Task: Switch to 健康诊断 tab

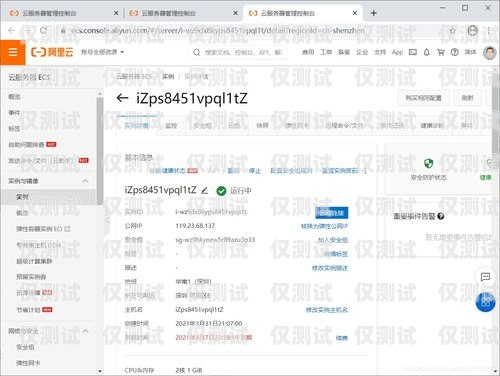Action: [432, 126]
